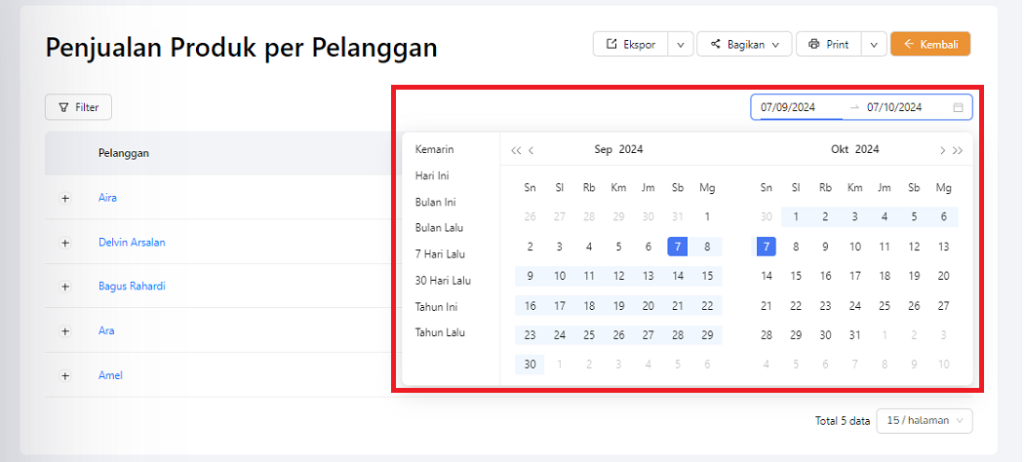Click the Print button

pos(828,44)
